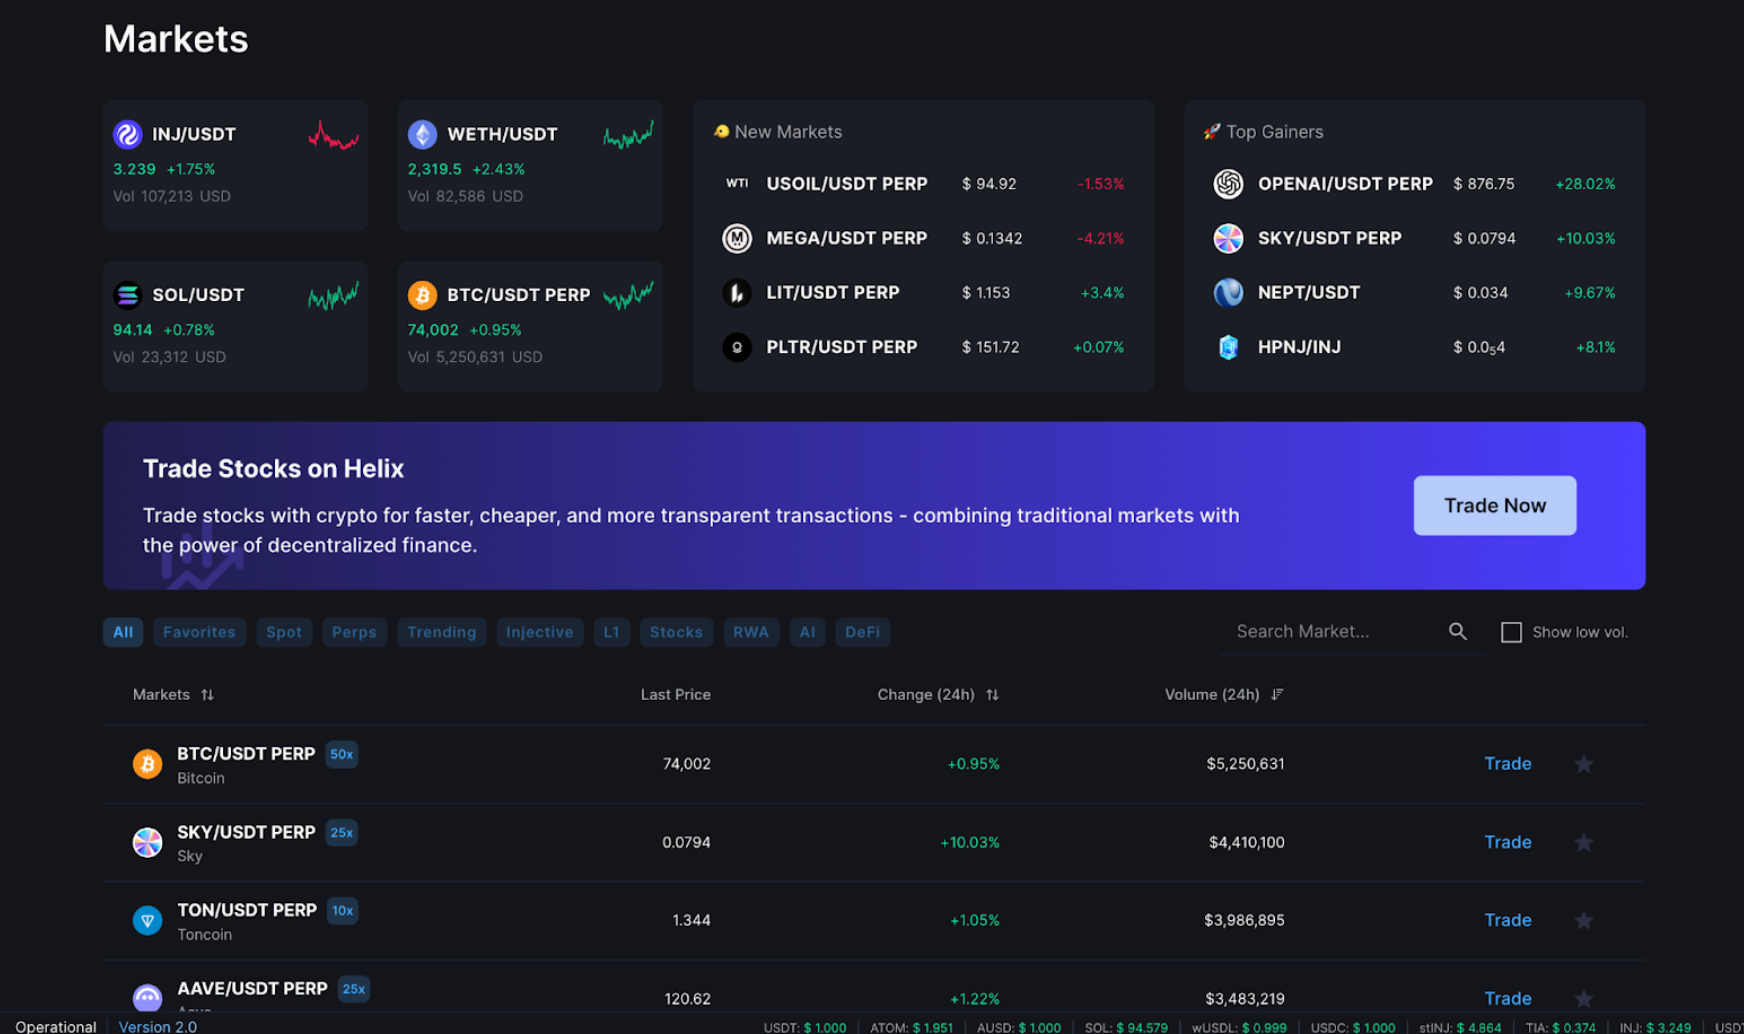Click the LIT token icon in New Markets
The image size is (1744, 1034).
737,293
